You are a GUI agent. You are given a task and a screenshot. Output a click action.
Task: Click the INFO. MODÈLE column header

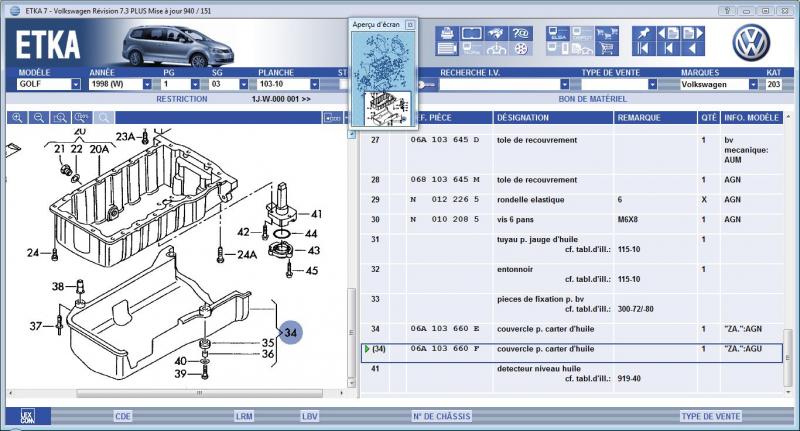pos(751,118)
